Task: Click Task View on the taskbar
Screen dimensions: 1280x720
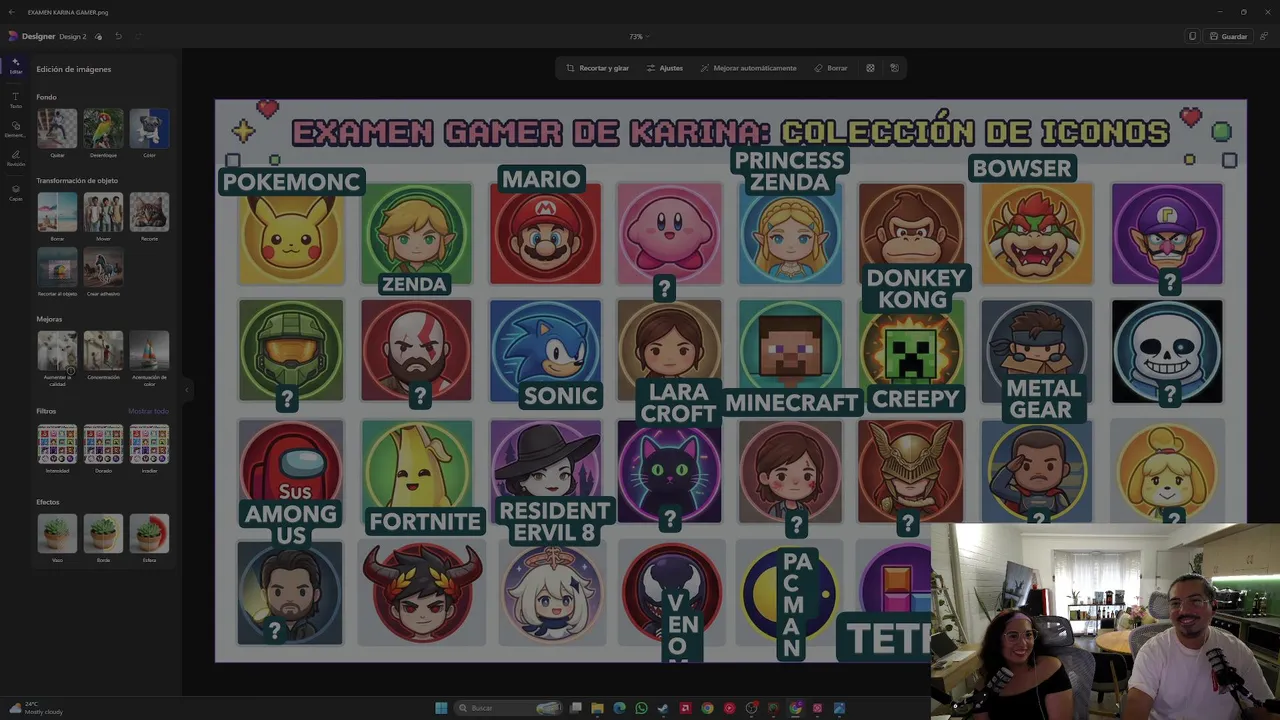Action: coord(575,708)
